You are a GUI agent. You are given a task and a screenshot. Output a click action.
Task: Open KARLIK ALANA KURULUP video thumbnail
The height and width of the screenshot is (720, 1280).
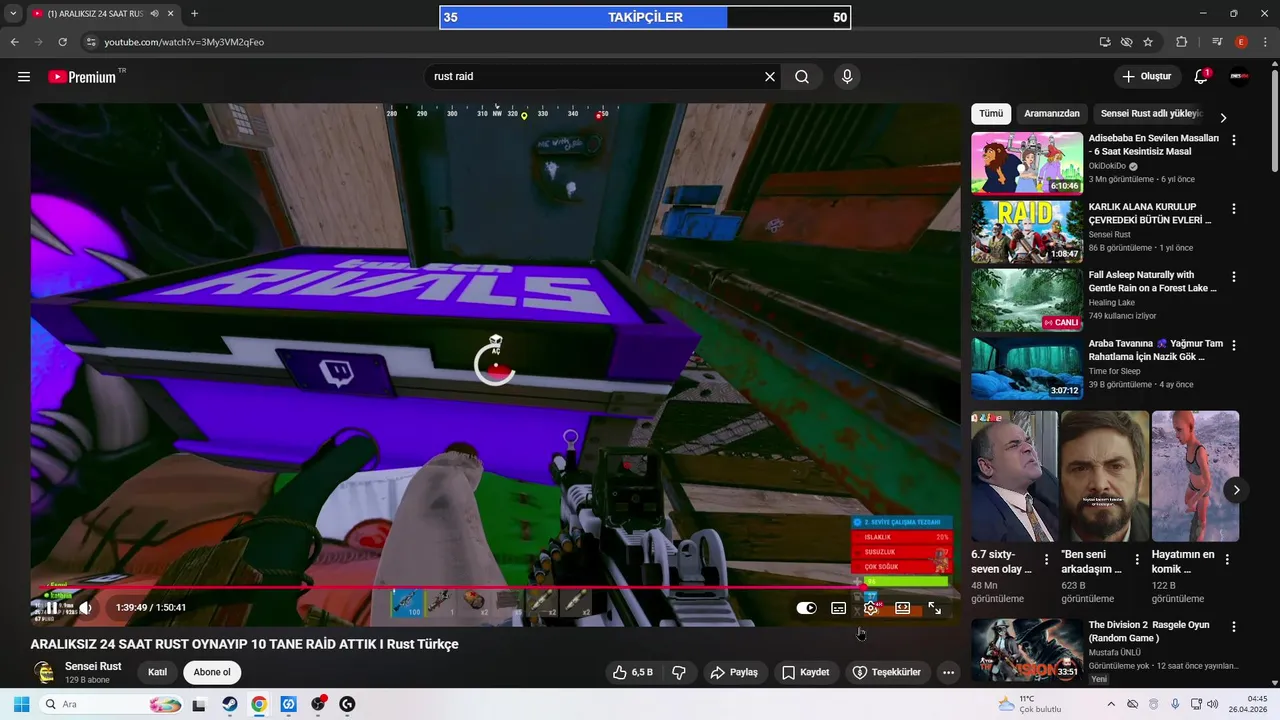(x=1027, y=231)
